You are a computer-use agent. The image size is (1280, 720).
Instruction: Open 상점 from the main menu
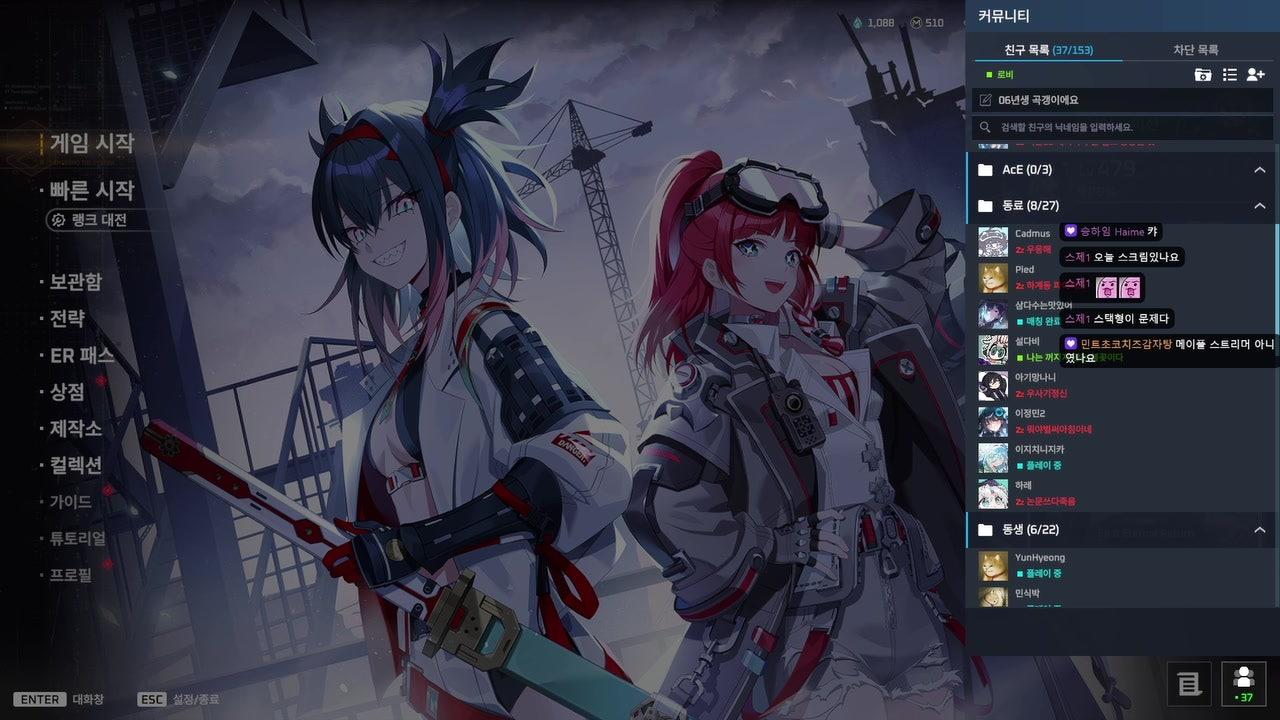68,392
